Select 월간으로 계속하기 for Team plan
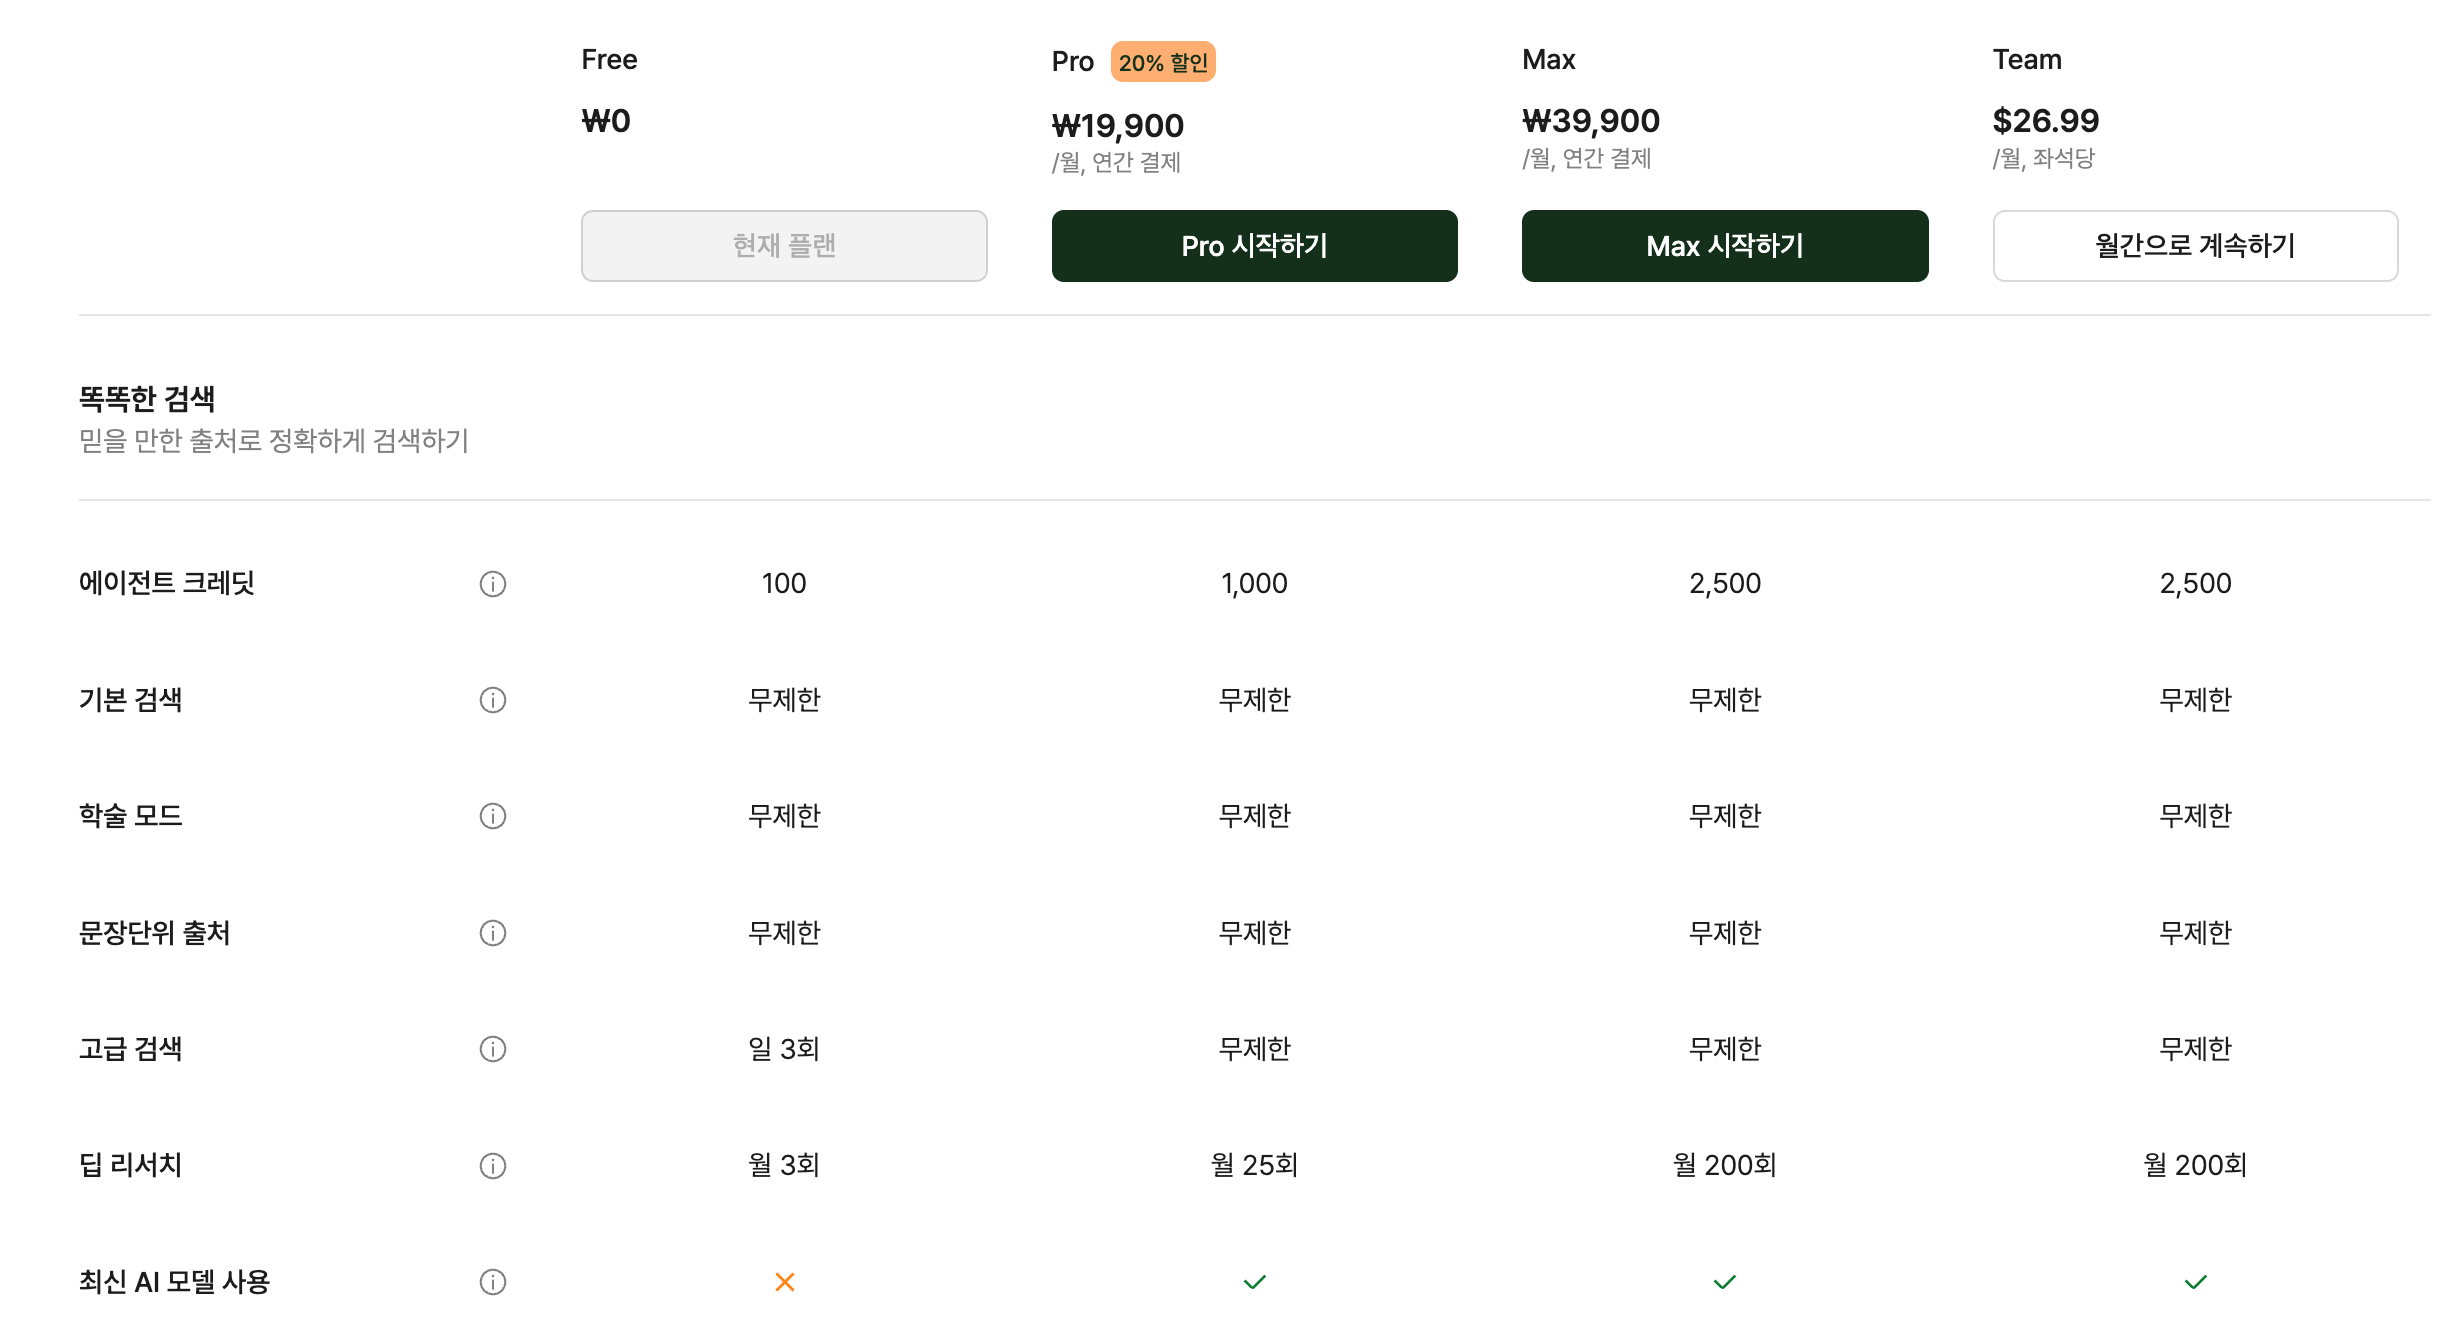The width and height of the screenshot is (2438, 1342). click(x=2196, y=246)
